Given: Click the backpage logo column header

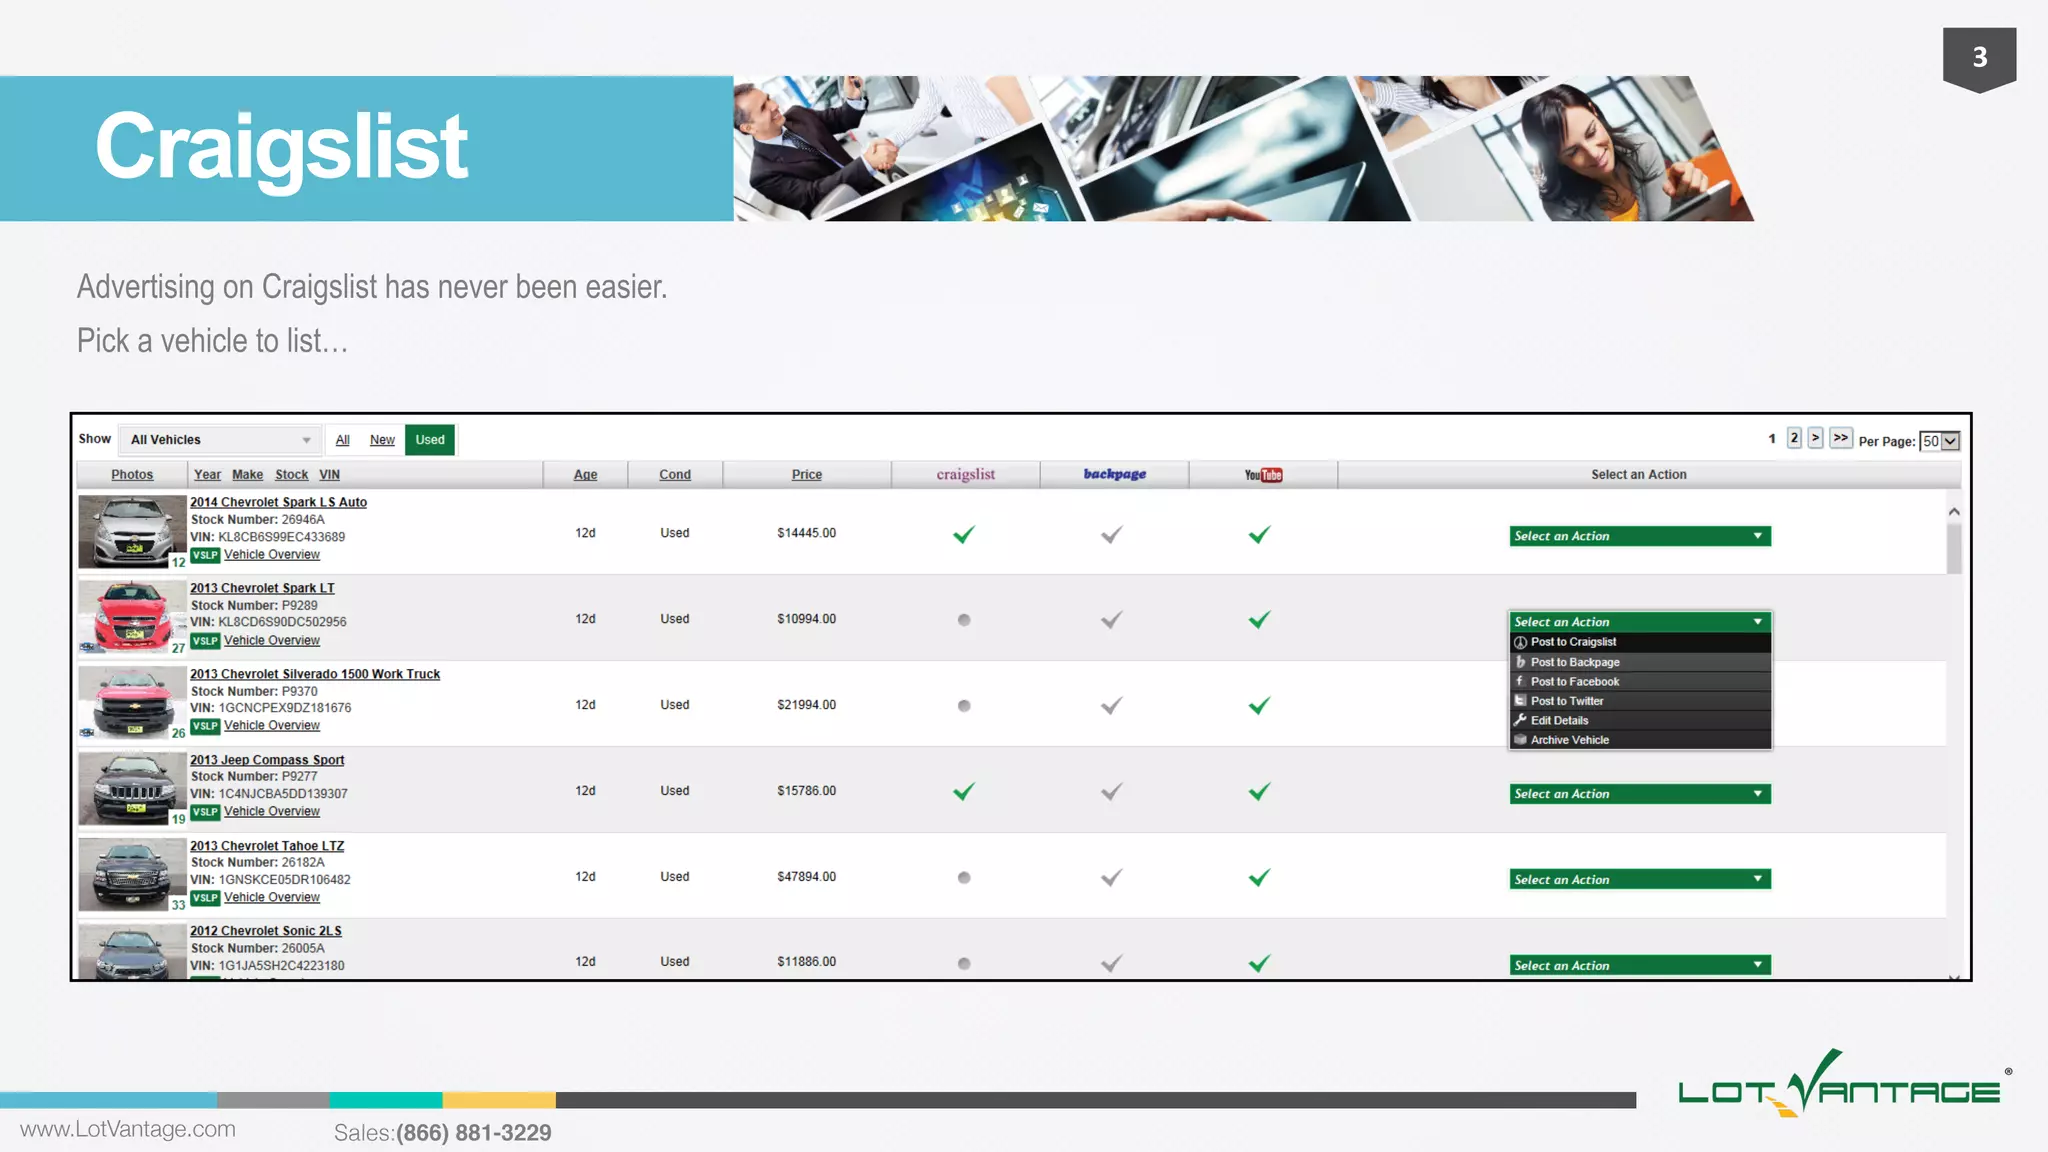Looking at the screenshot, I should pos(1114,474).
